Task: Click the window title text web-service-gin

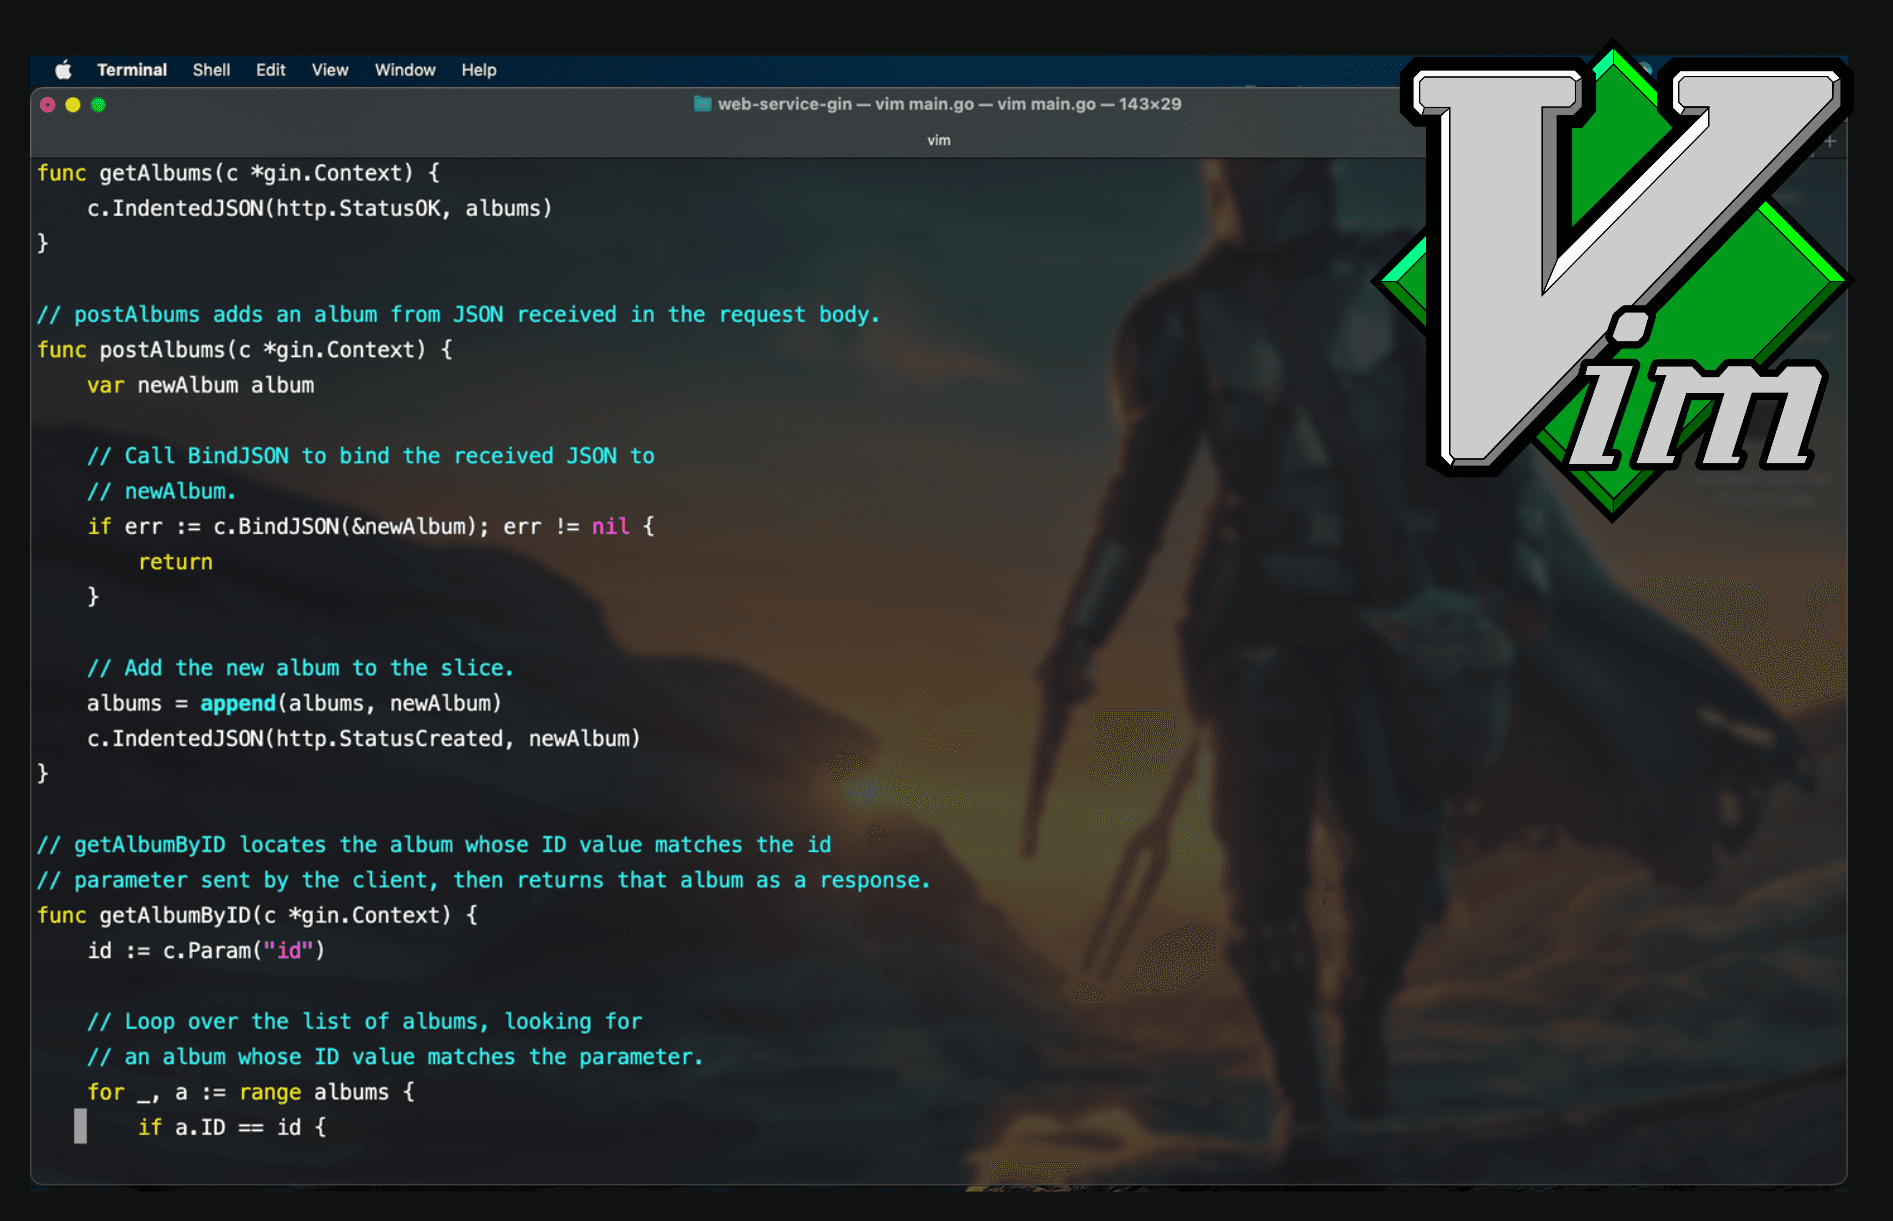Action: (784, 104)
